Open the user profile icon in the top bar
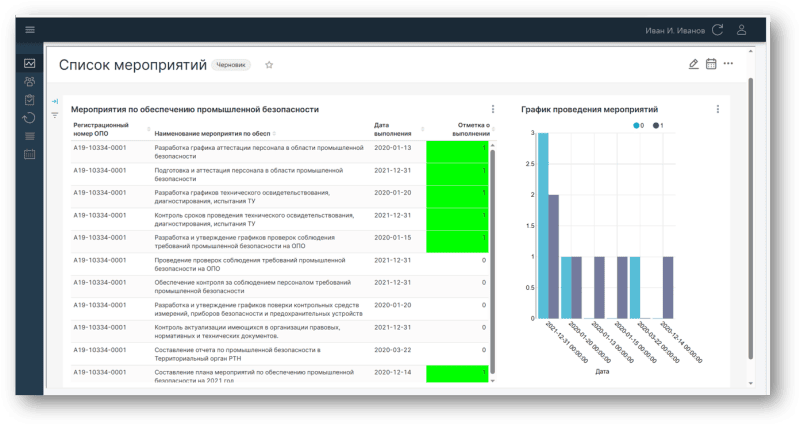The image size is (800, 425). click(x=741, y=30)
